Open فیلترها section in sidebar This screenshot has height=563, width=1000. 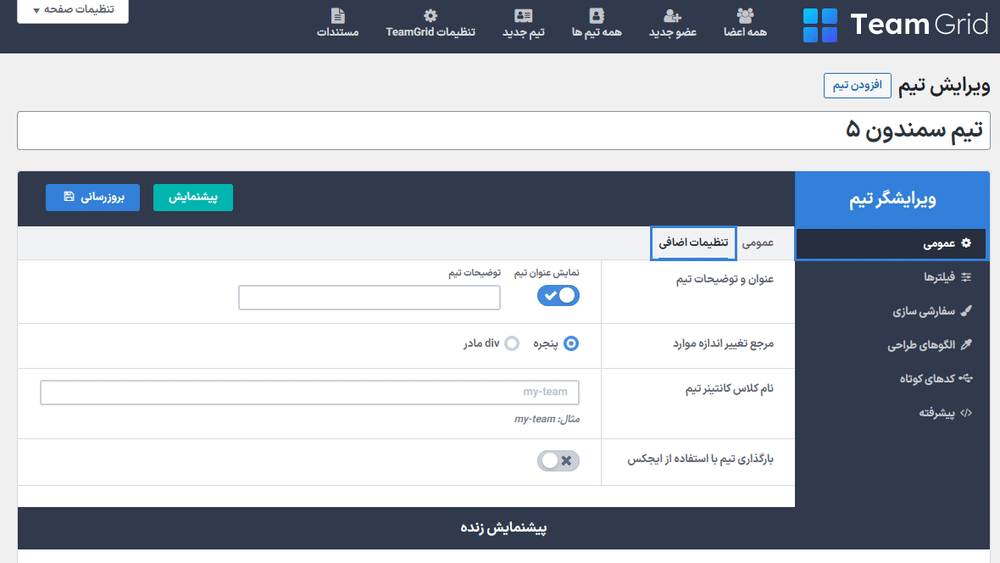938,276
